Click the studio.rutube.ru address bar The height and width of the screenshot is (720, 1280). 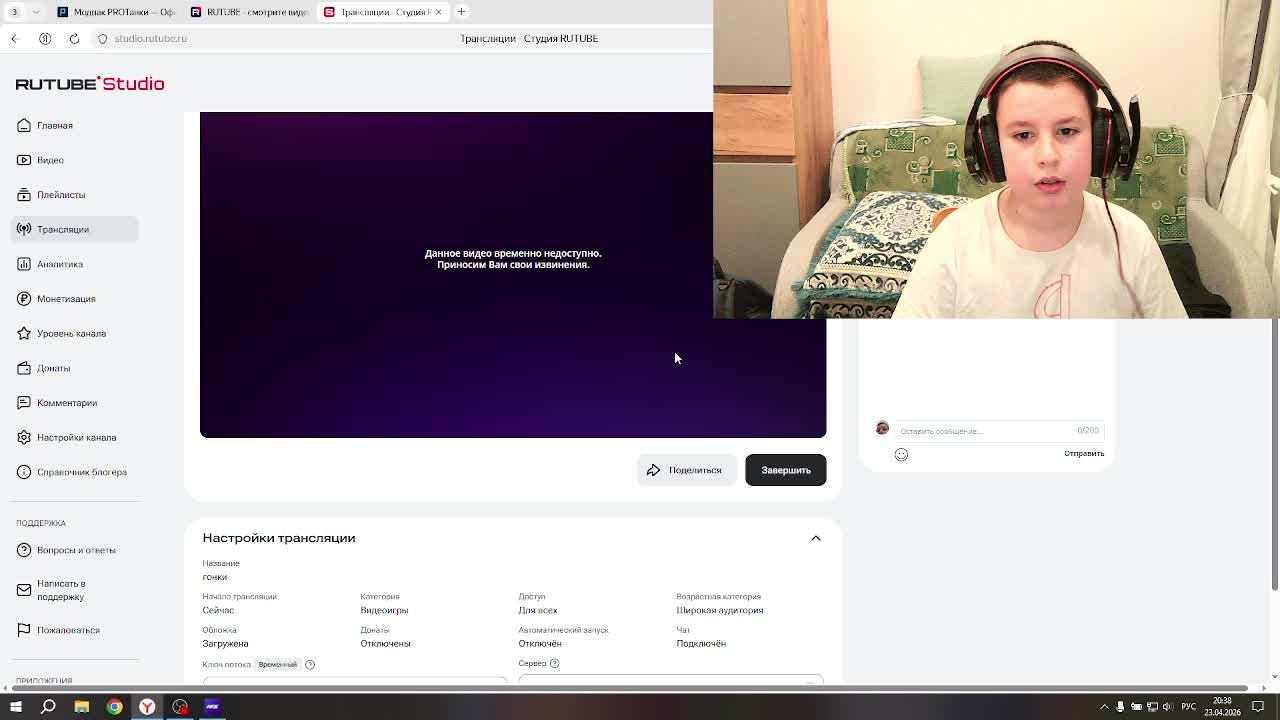point(150,38)
